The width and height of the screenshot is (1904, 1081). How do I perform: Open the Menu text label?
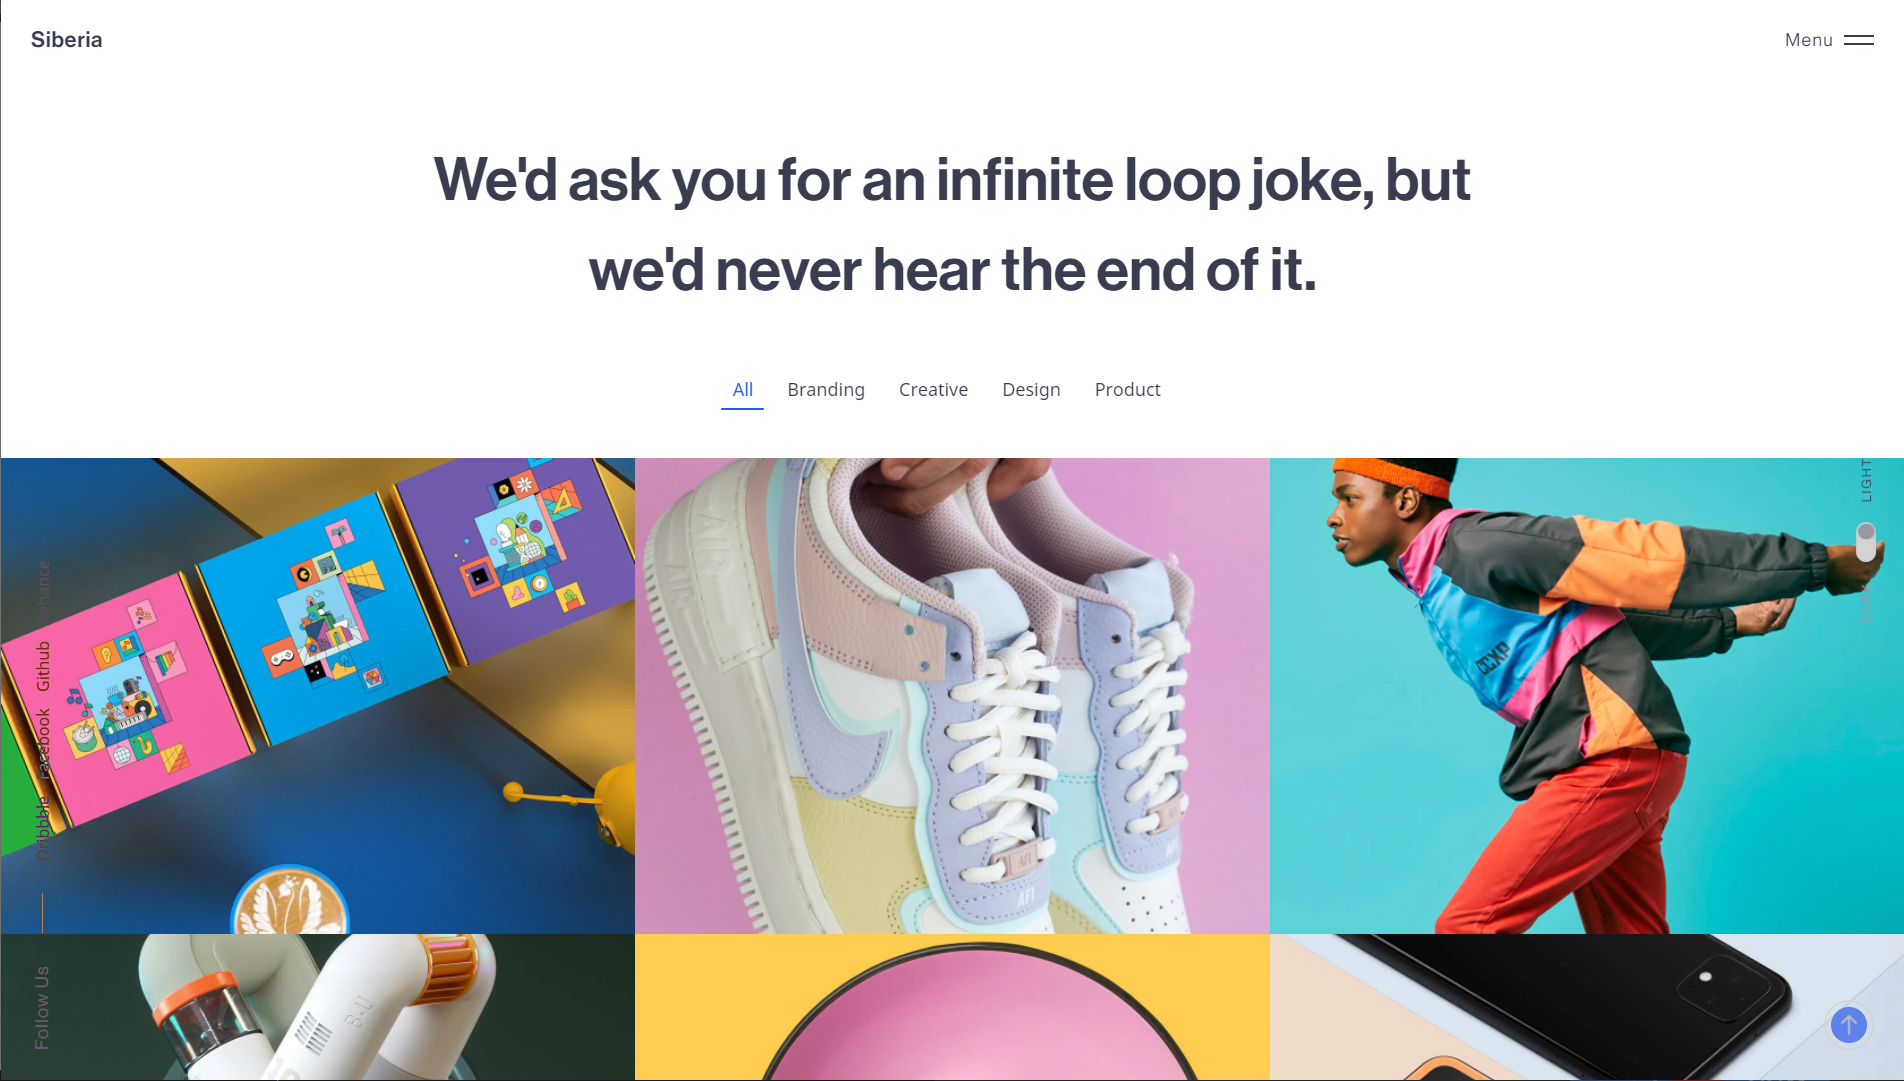(x=1808, y=40)
